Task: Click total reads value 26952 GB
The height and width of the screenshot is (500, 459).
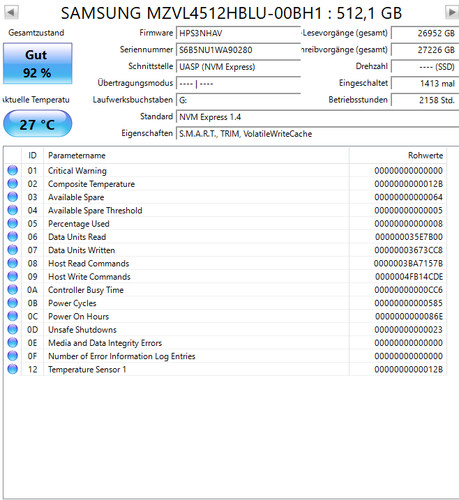Action: pyautogui.click(x=425, y=33)
